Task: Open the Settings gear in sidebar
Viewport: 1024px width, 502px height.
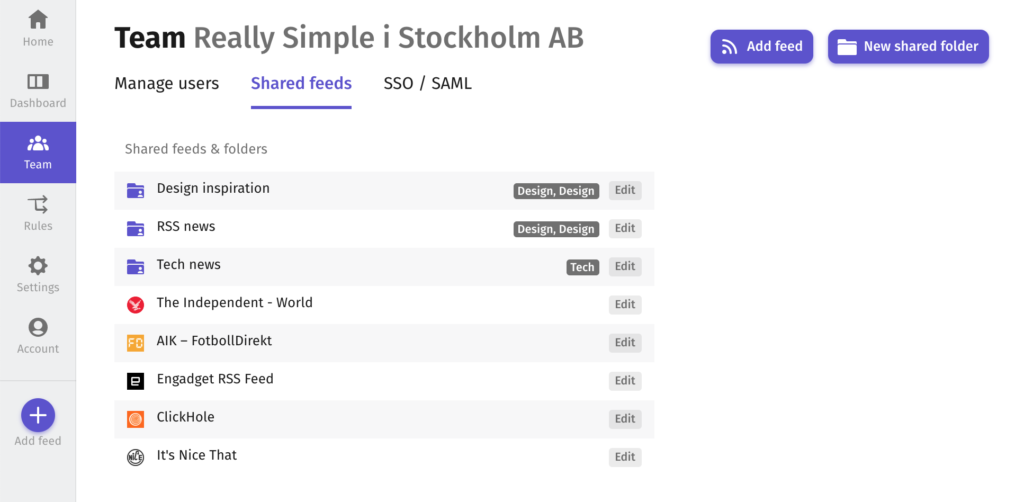Action: pyautogui.click(x=38, y=266)
